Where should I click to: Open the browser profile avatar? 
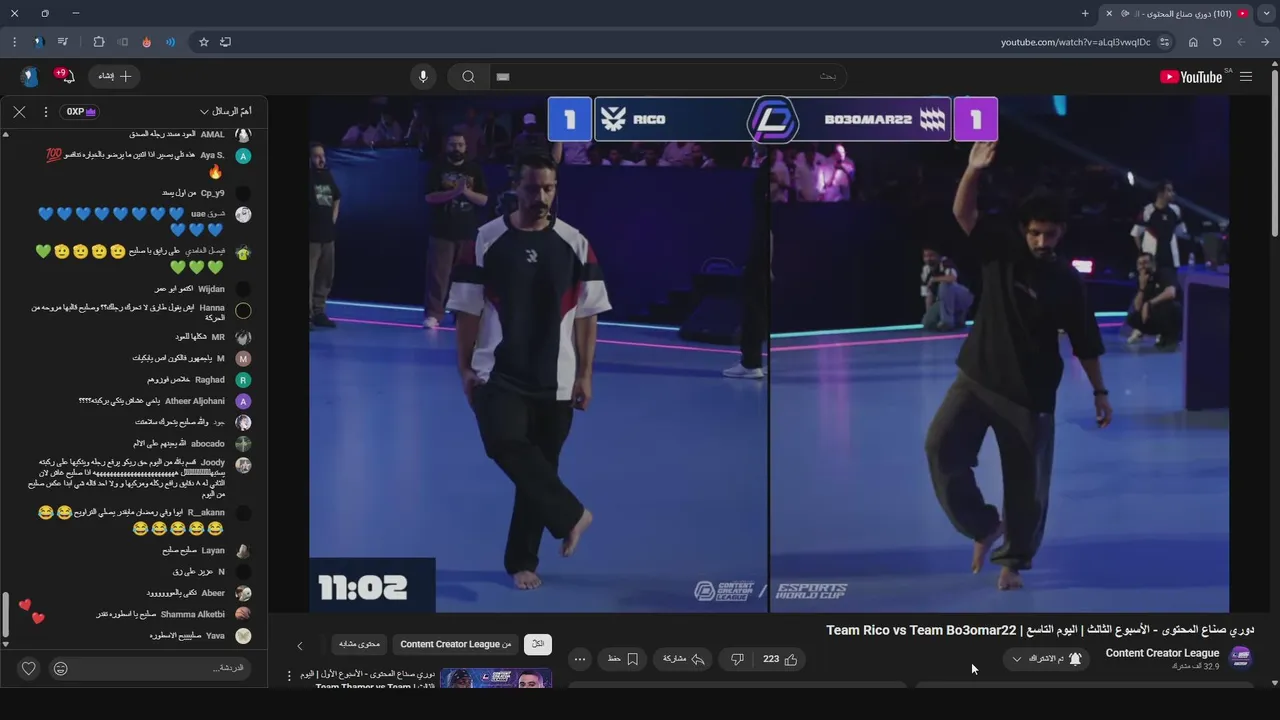(x=39, y=42)
